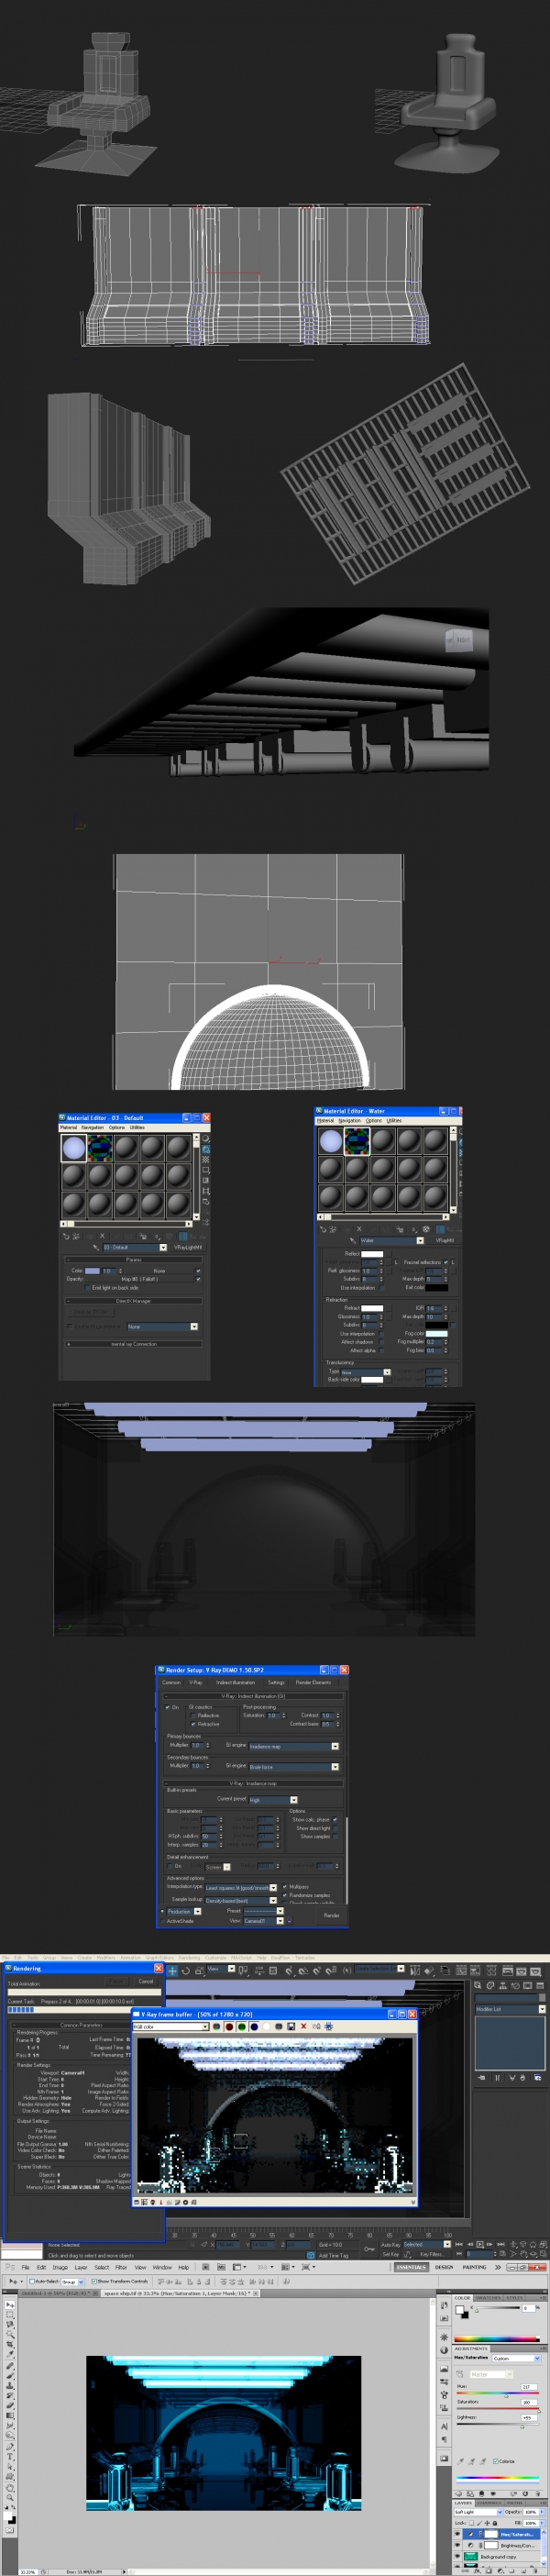Viewport: 550px width, 2576px height.
Task: Select the Production radio button
Action: [162, 1912]
